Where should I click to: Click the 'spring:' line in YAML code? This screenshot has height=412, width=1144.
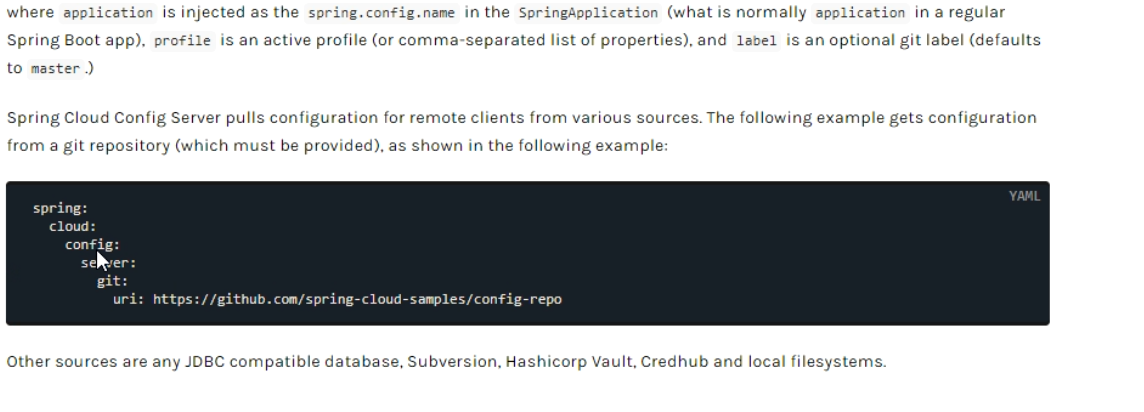click(x=61, y=209)
